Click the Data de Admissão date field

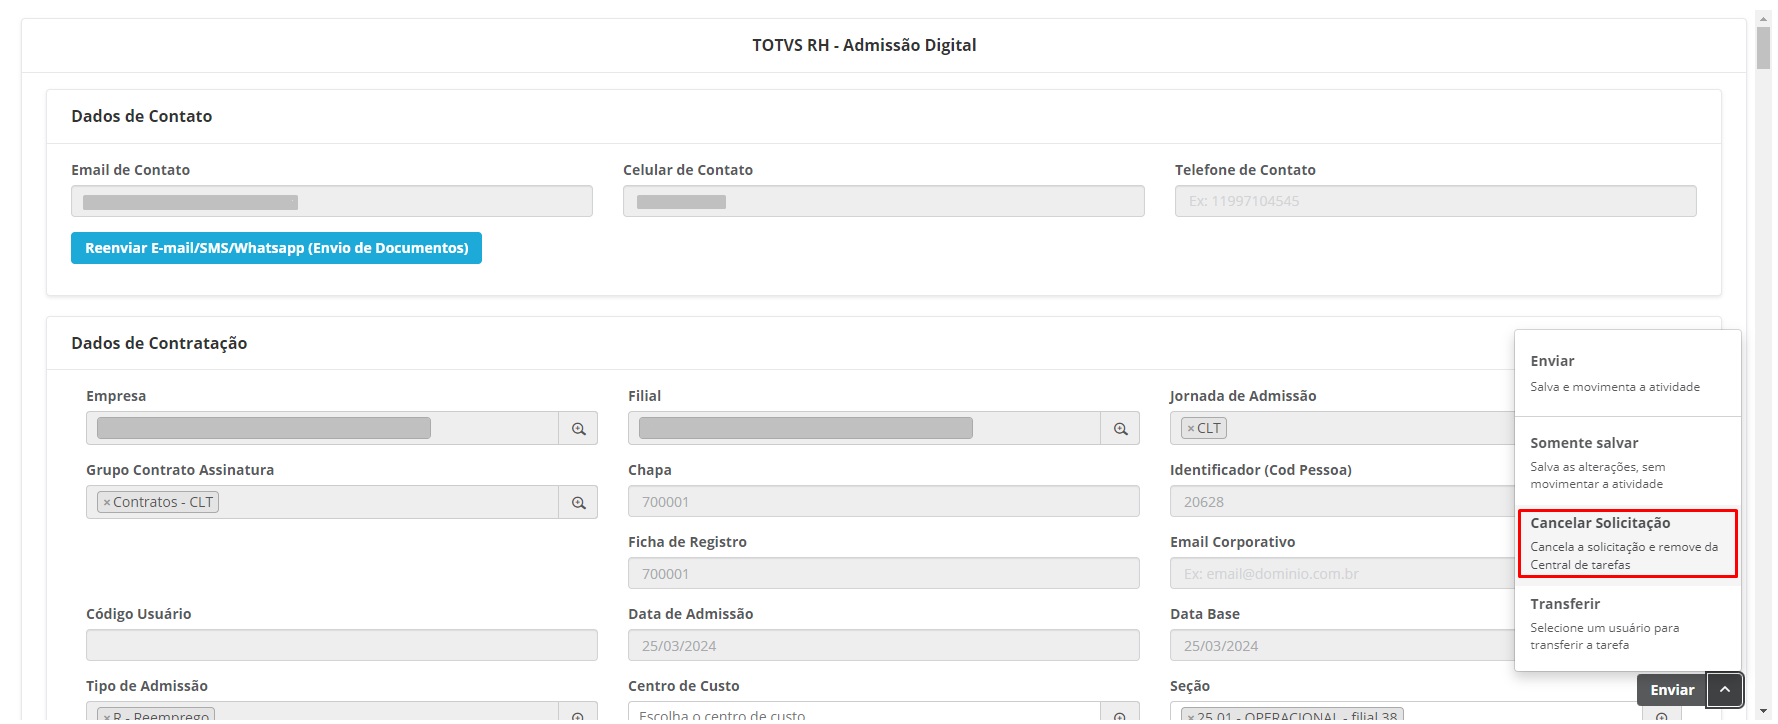click(884, 645)
